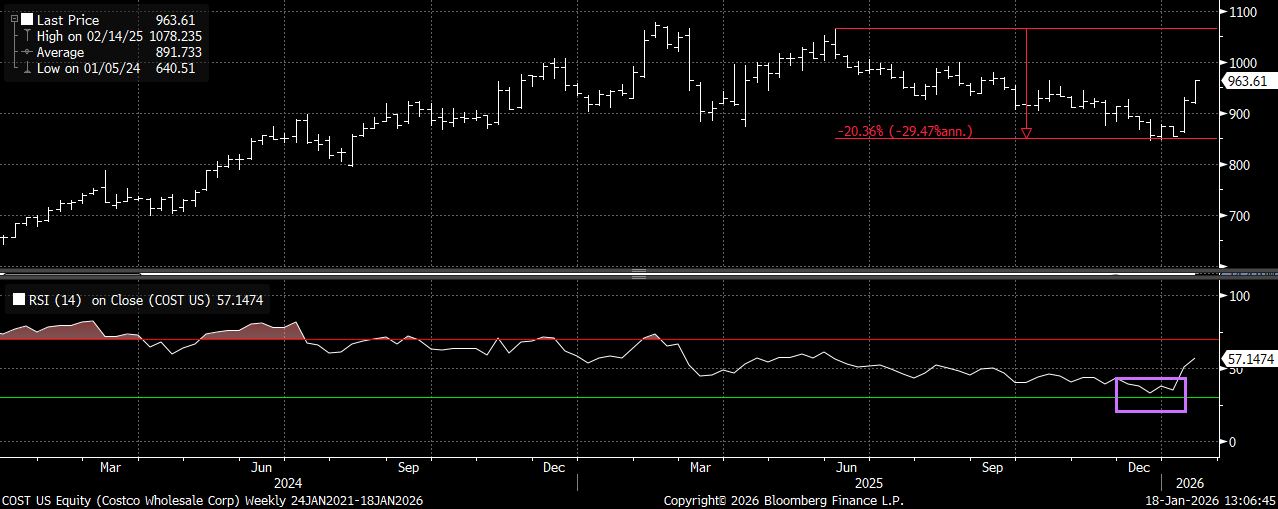Image resolution: width=1278 pixels, height=509 pixels.
Task: Select the -20.36% (-29.47%ann.) annotation label
Action: [x=905, y=131]
